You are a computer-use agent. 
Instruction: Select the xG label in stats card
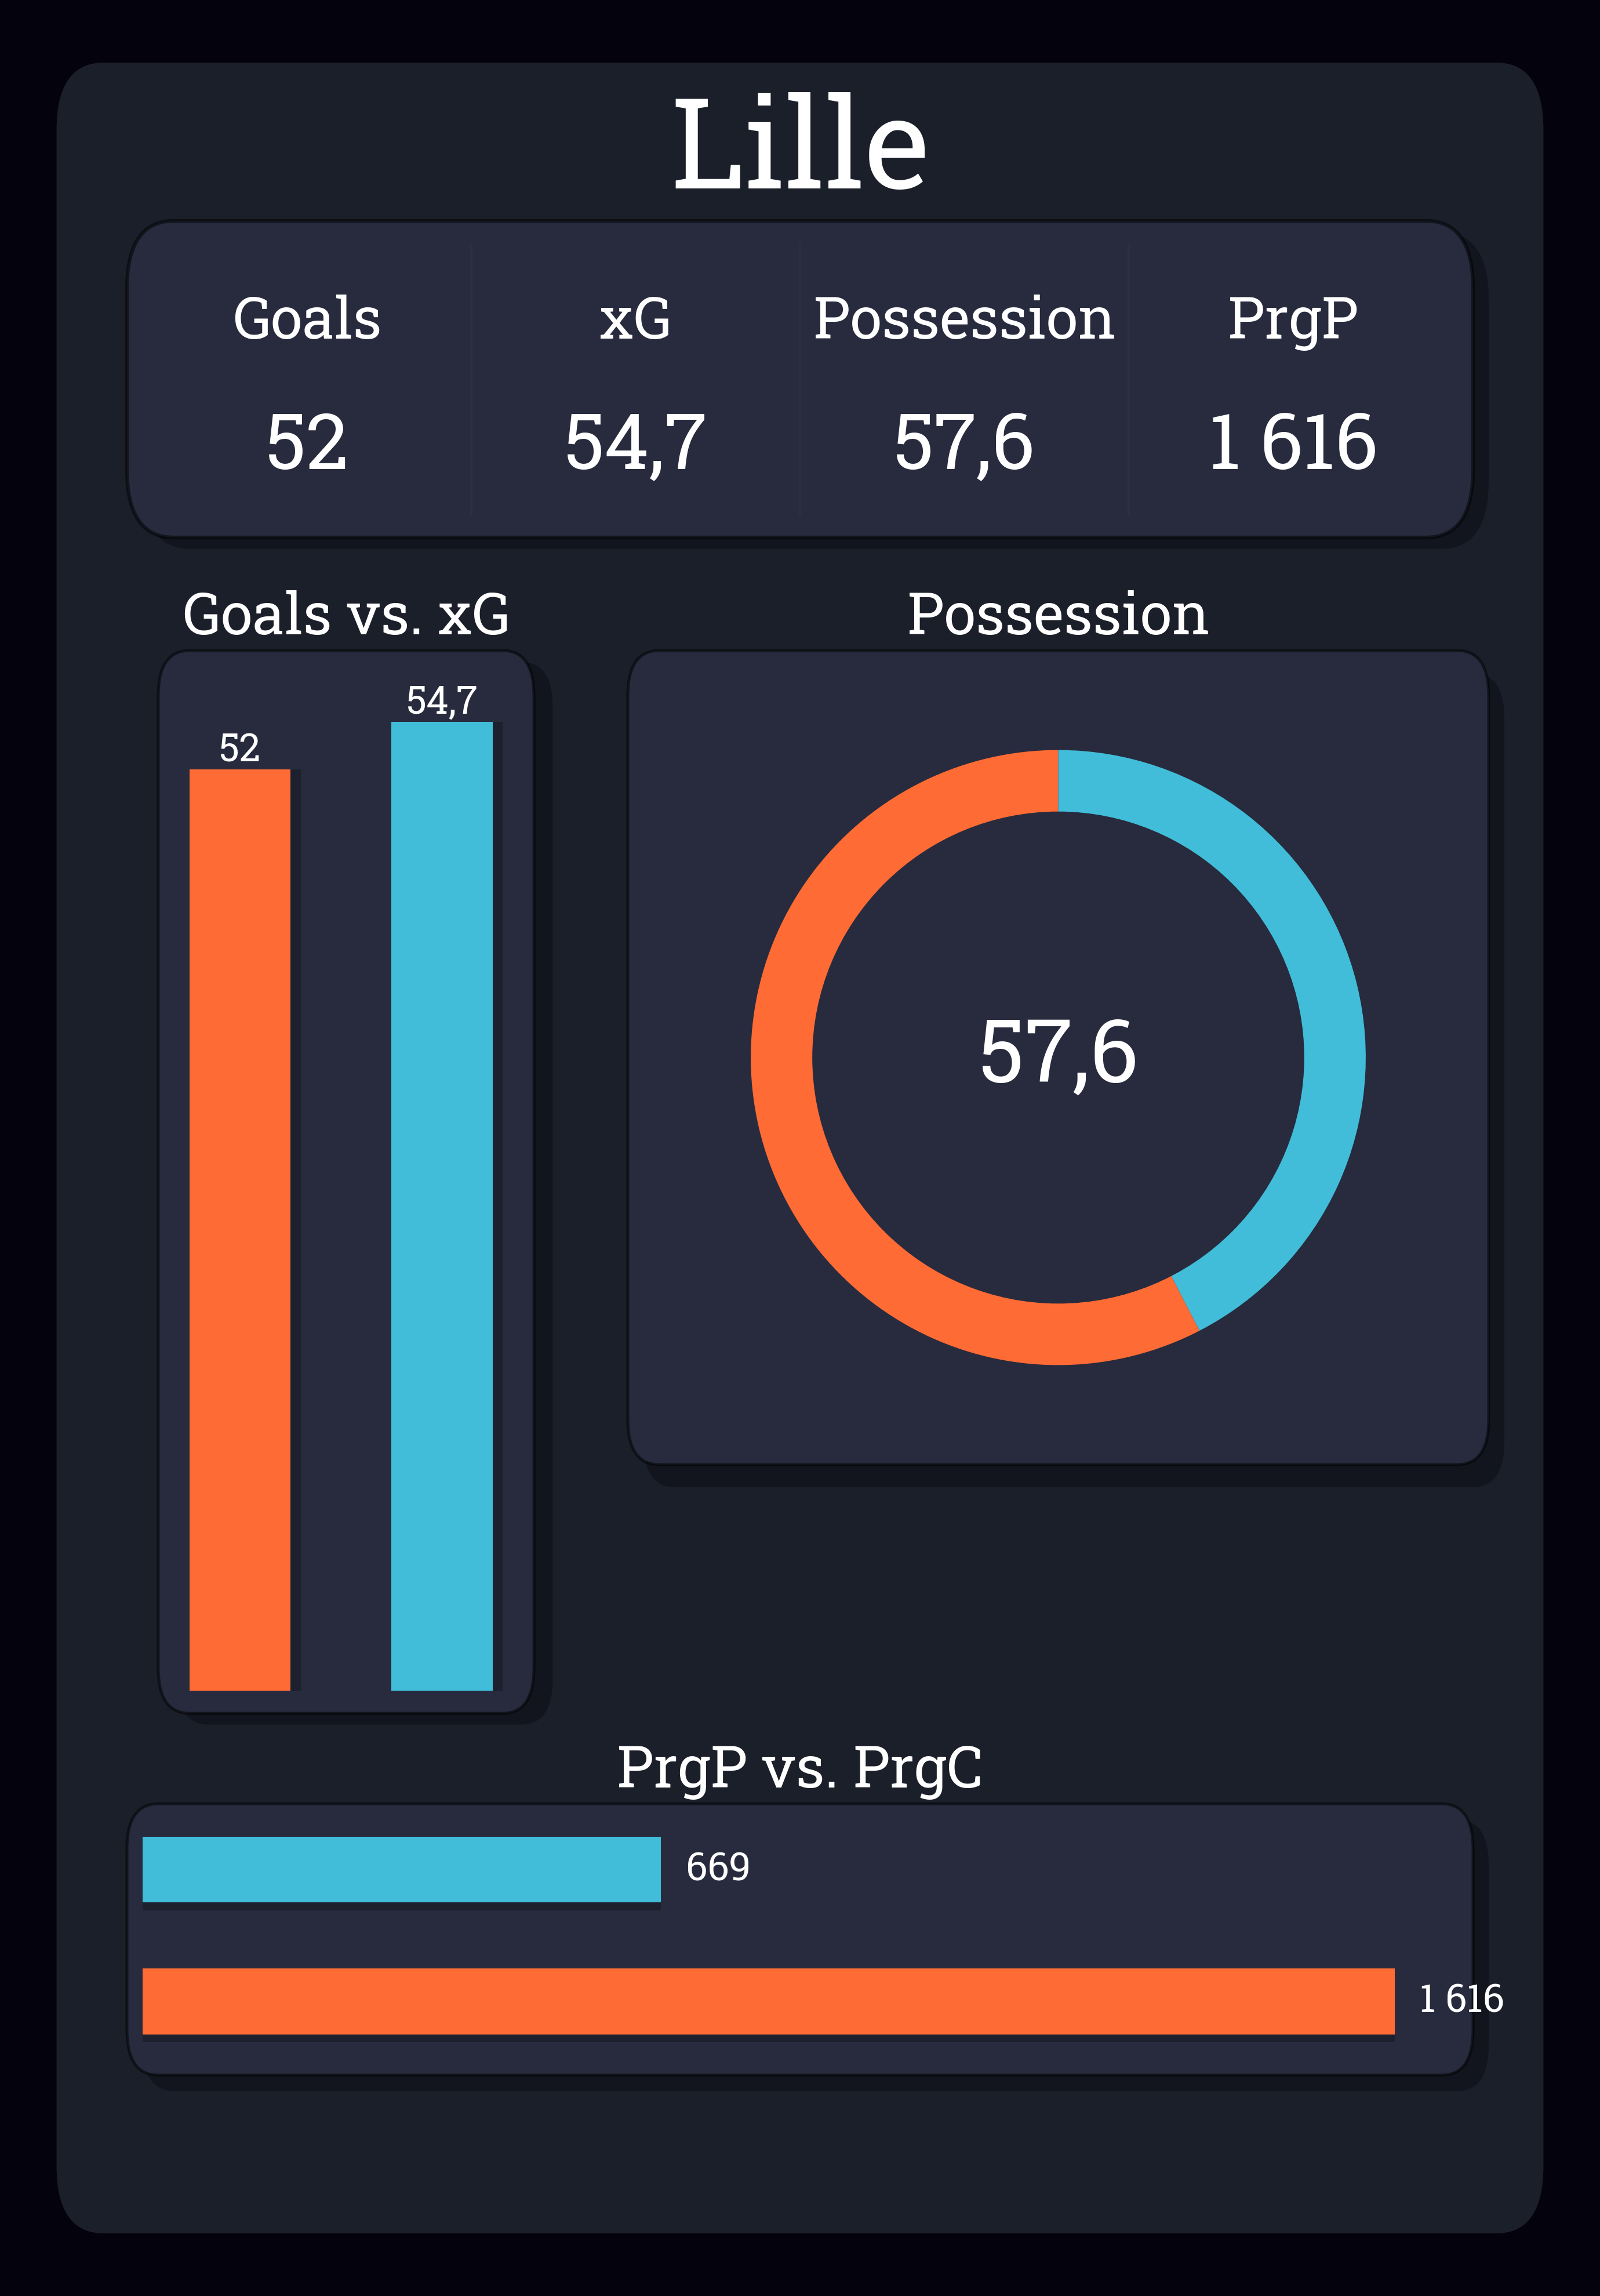635,319
